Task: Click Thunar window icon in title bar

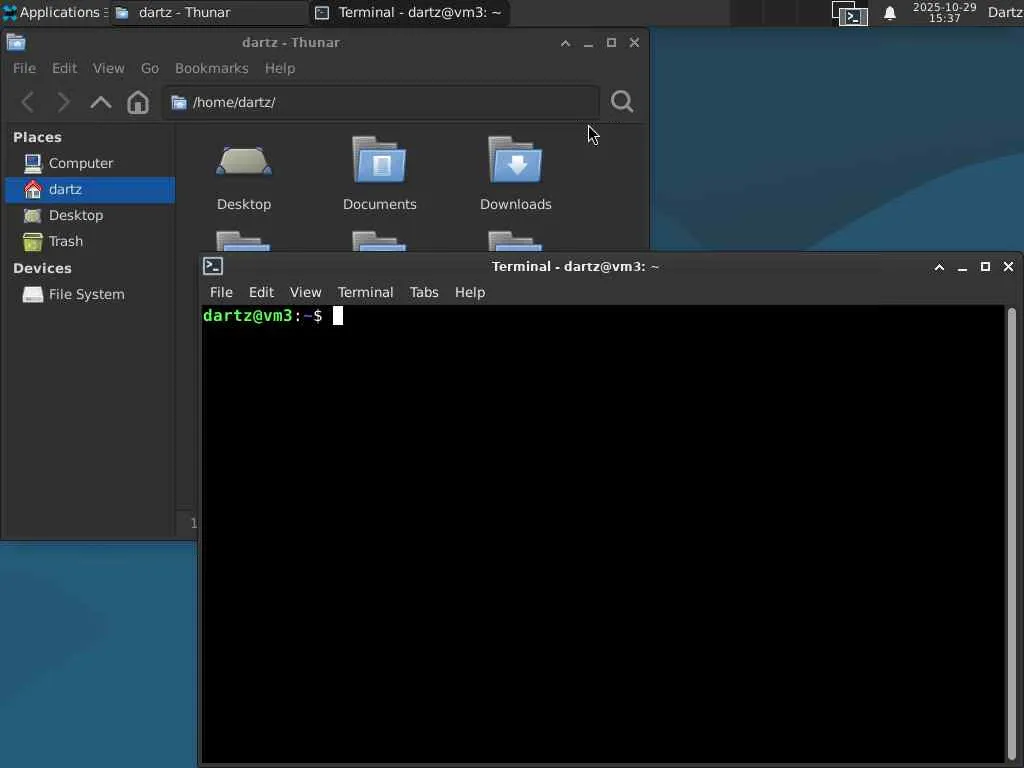Action: pos(16,42)
